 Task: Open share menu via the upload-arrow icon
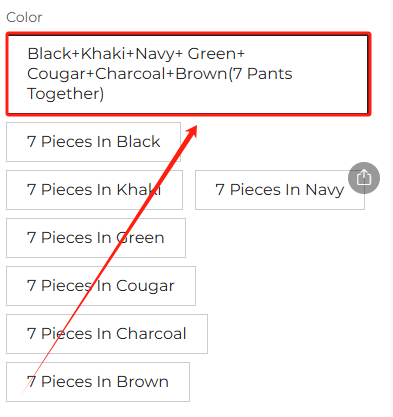coord(364,178)
